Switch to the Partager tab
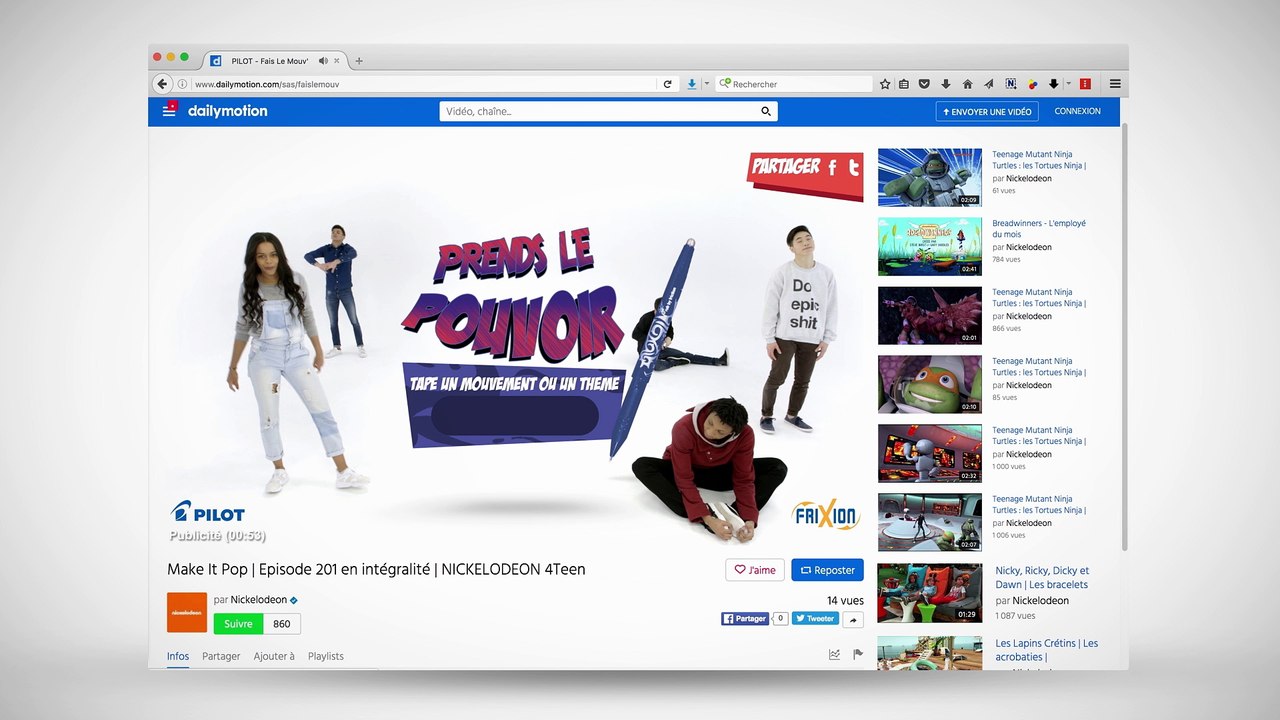Screen dimensions: 1280x720 [x=221, y=656]
